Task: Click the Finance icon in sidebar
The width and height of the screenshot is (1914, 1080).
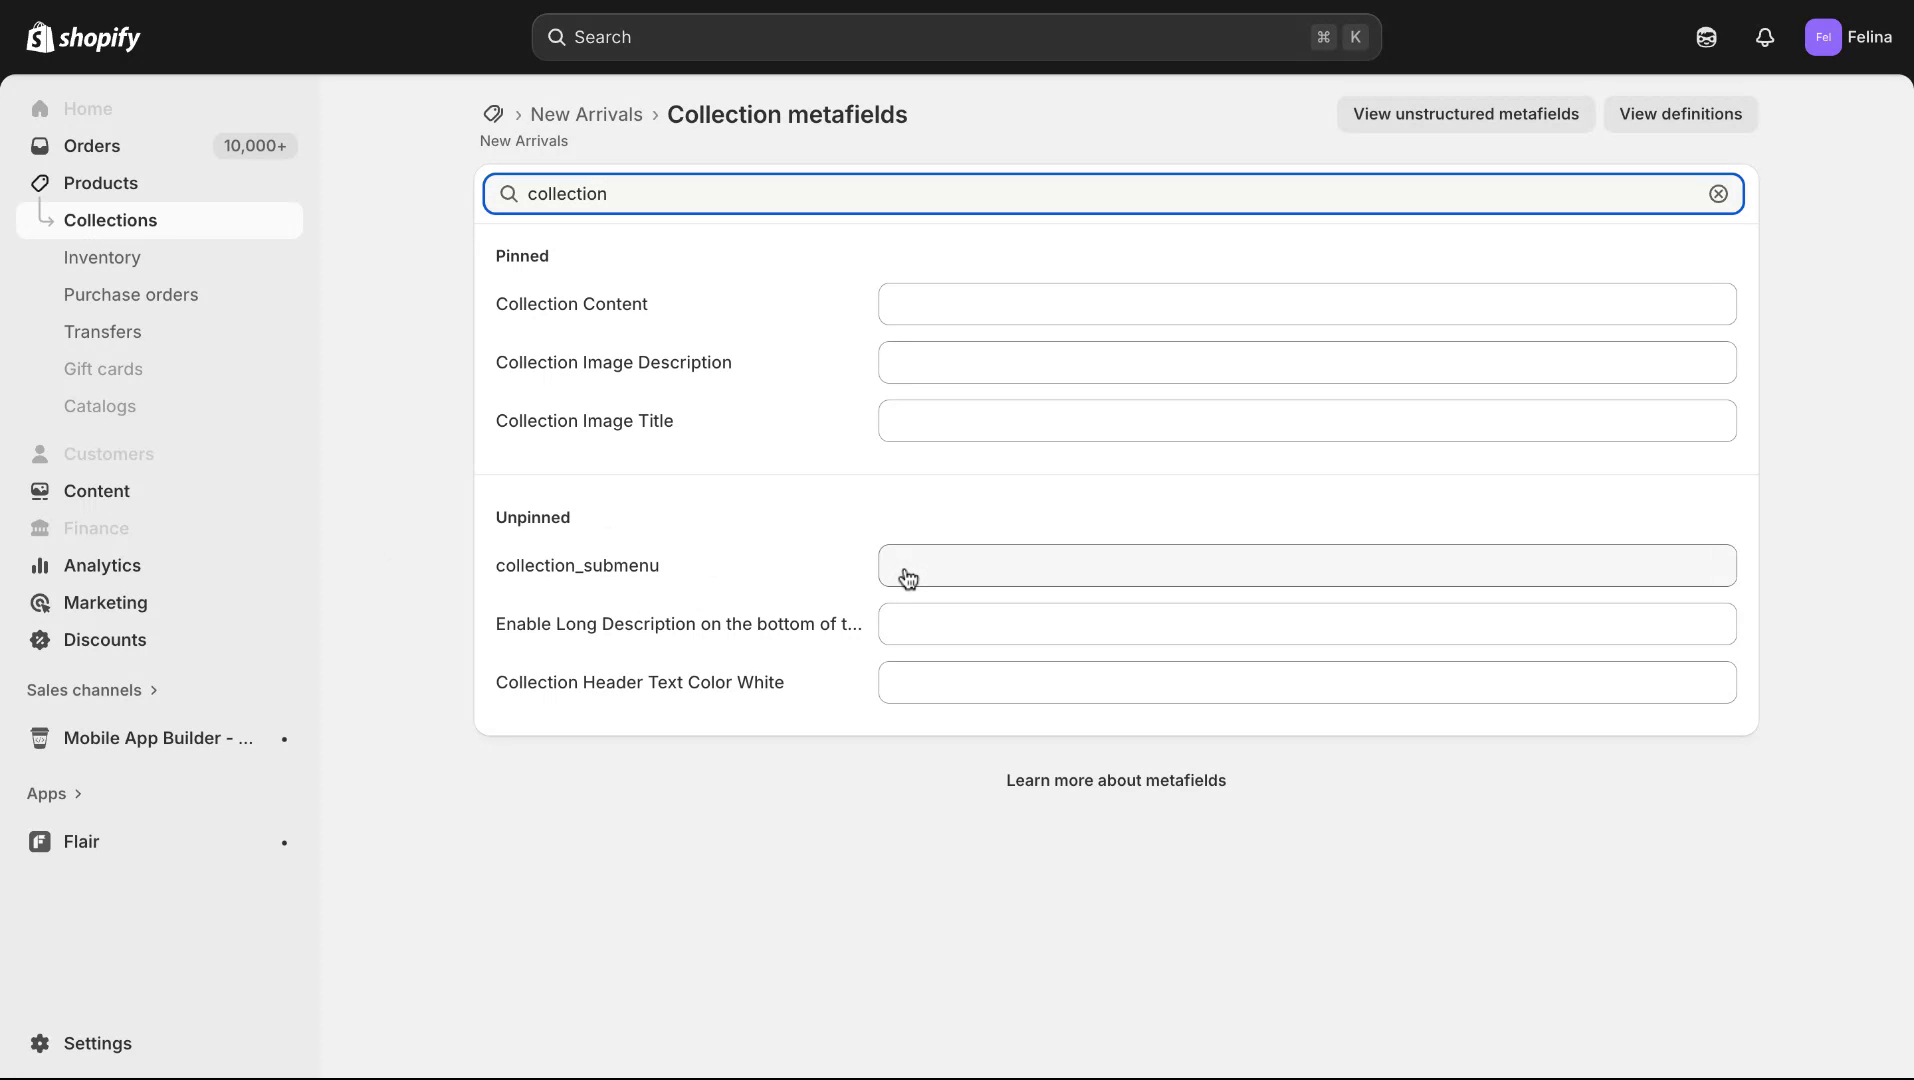Action: [40, 527]
